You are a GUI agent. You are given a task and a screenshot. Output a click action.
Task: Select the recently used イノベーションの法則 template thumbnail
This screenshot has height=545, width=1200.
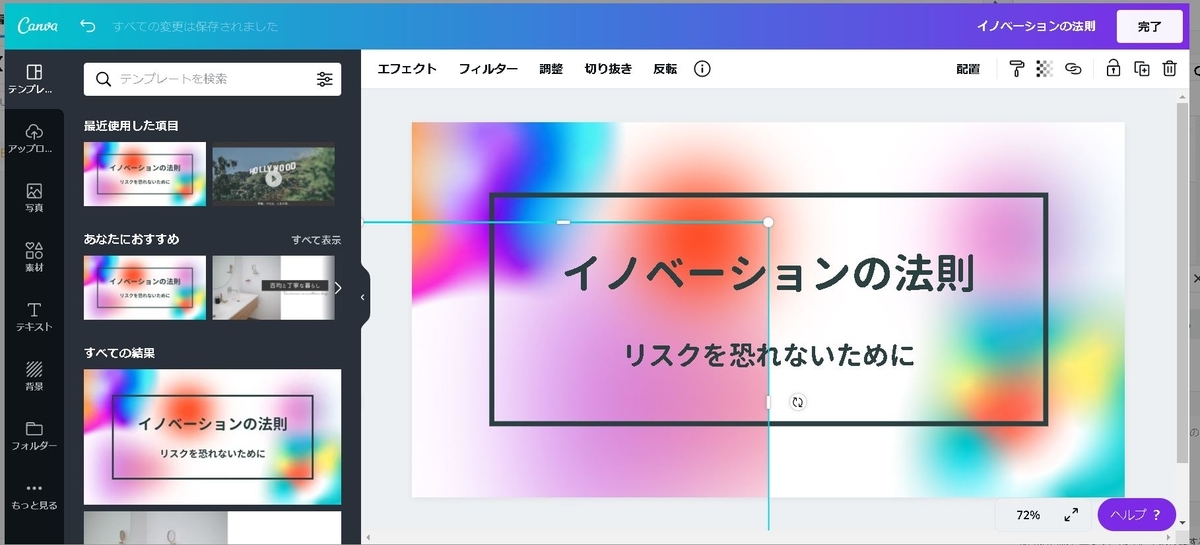145,174
